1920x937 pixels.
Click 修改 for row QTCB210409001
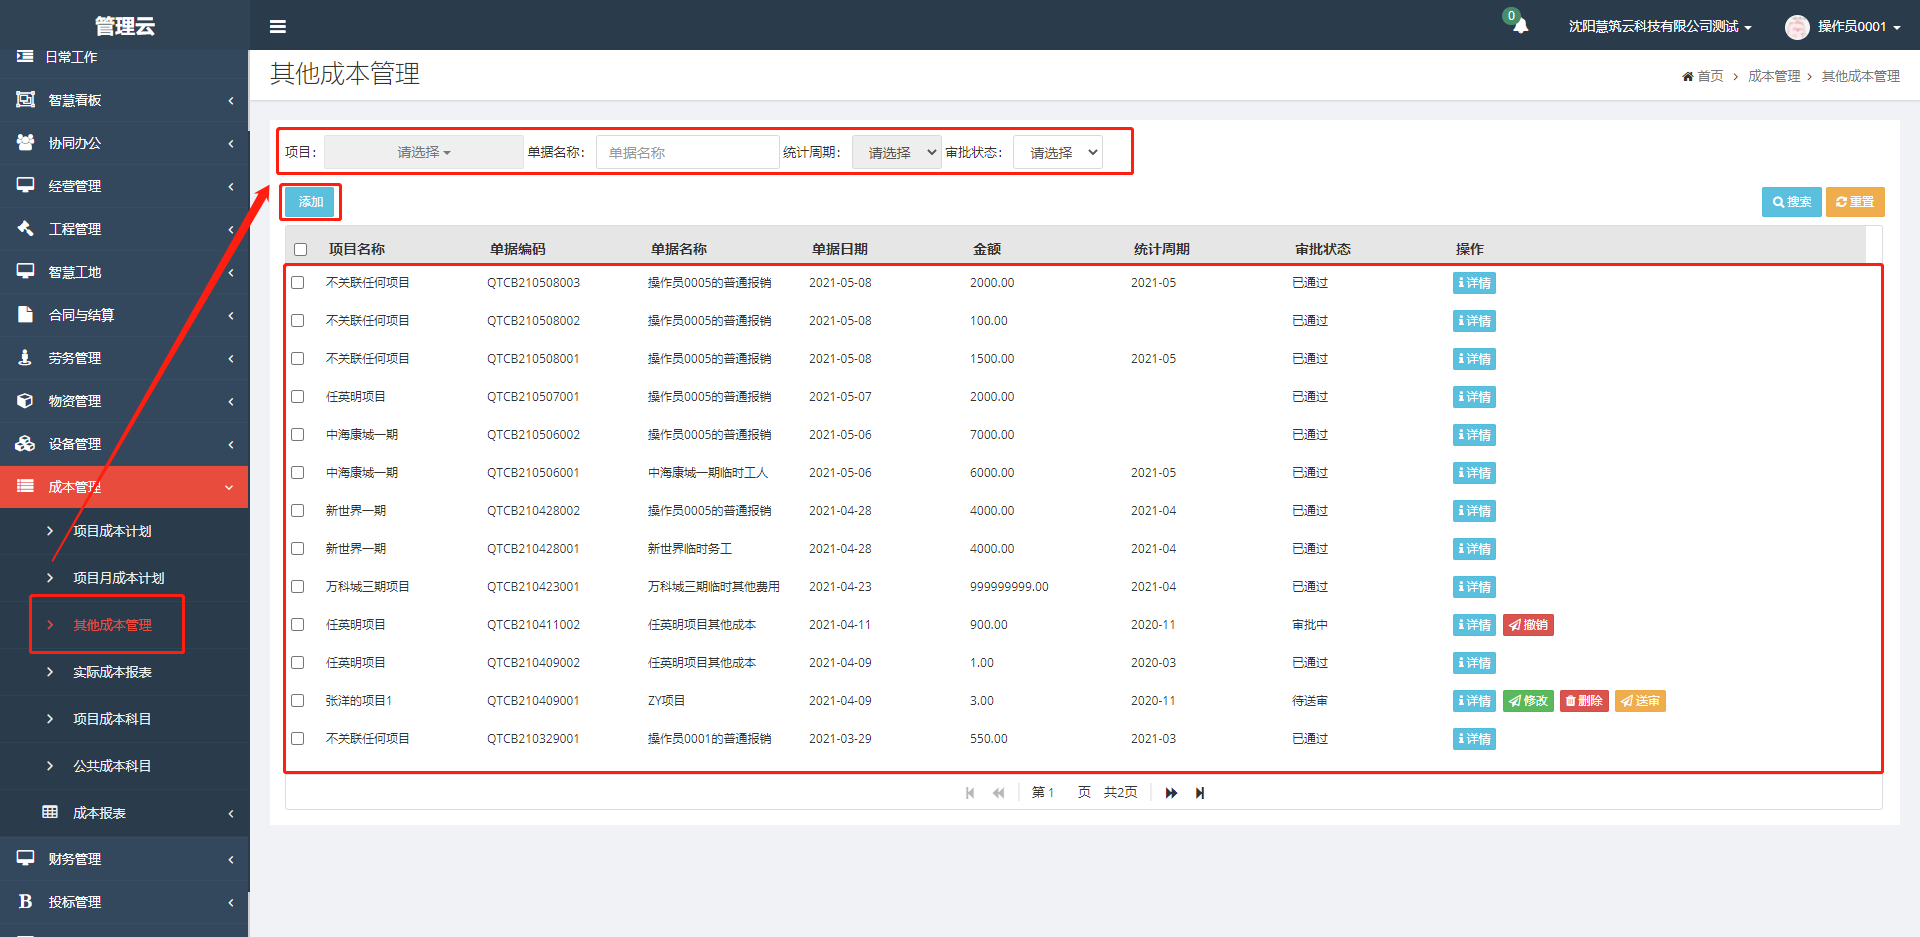click(1528, 701)
